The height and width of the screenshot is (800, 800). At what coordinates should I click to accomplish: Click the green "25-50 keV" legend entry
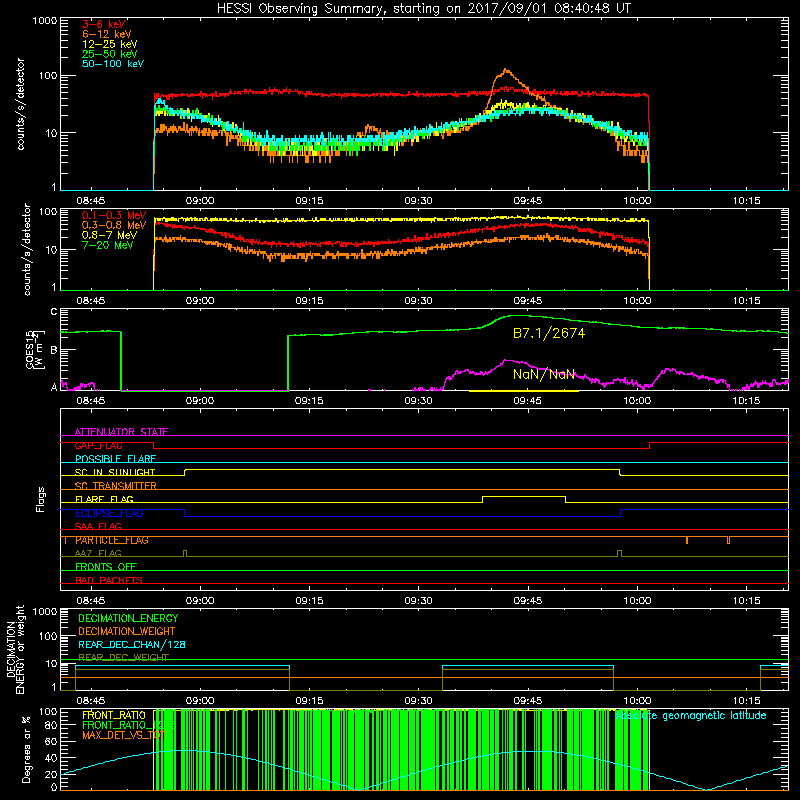(x=110, y=54)
